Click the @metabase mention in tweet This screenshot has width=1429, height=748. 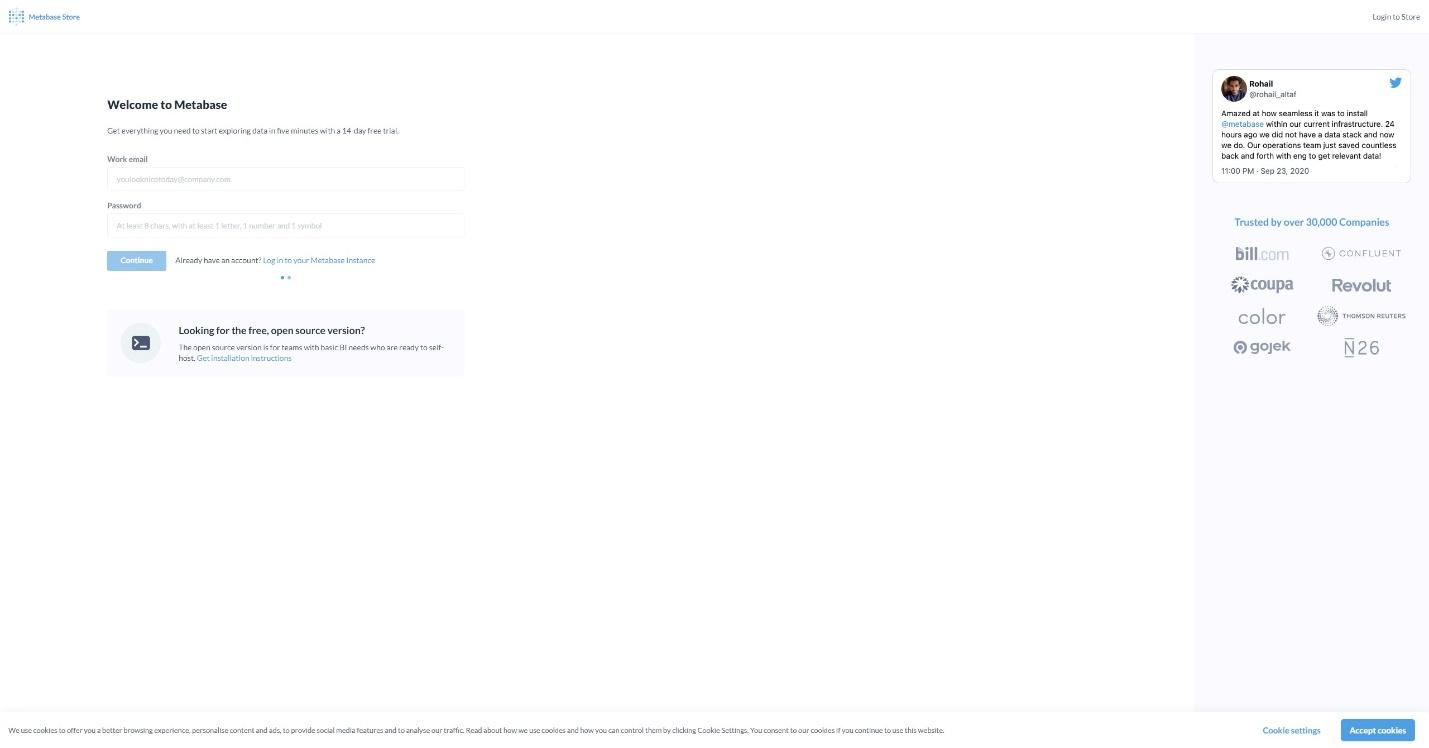click(x=1242, y=124)
